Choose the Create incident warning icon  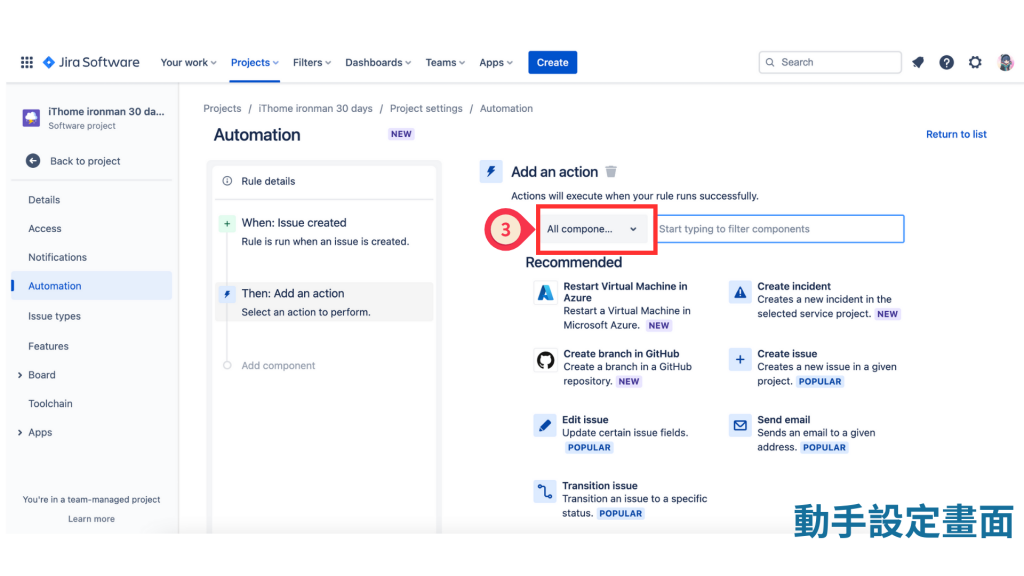click(739, 293)
